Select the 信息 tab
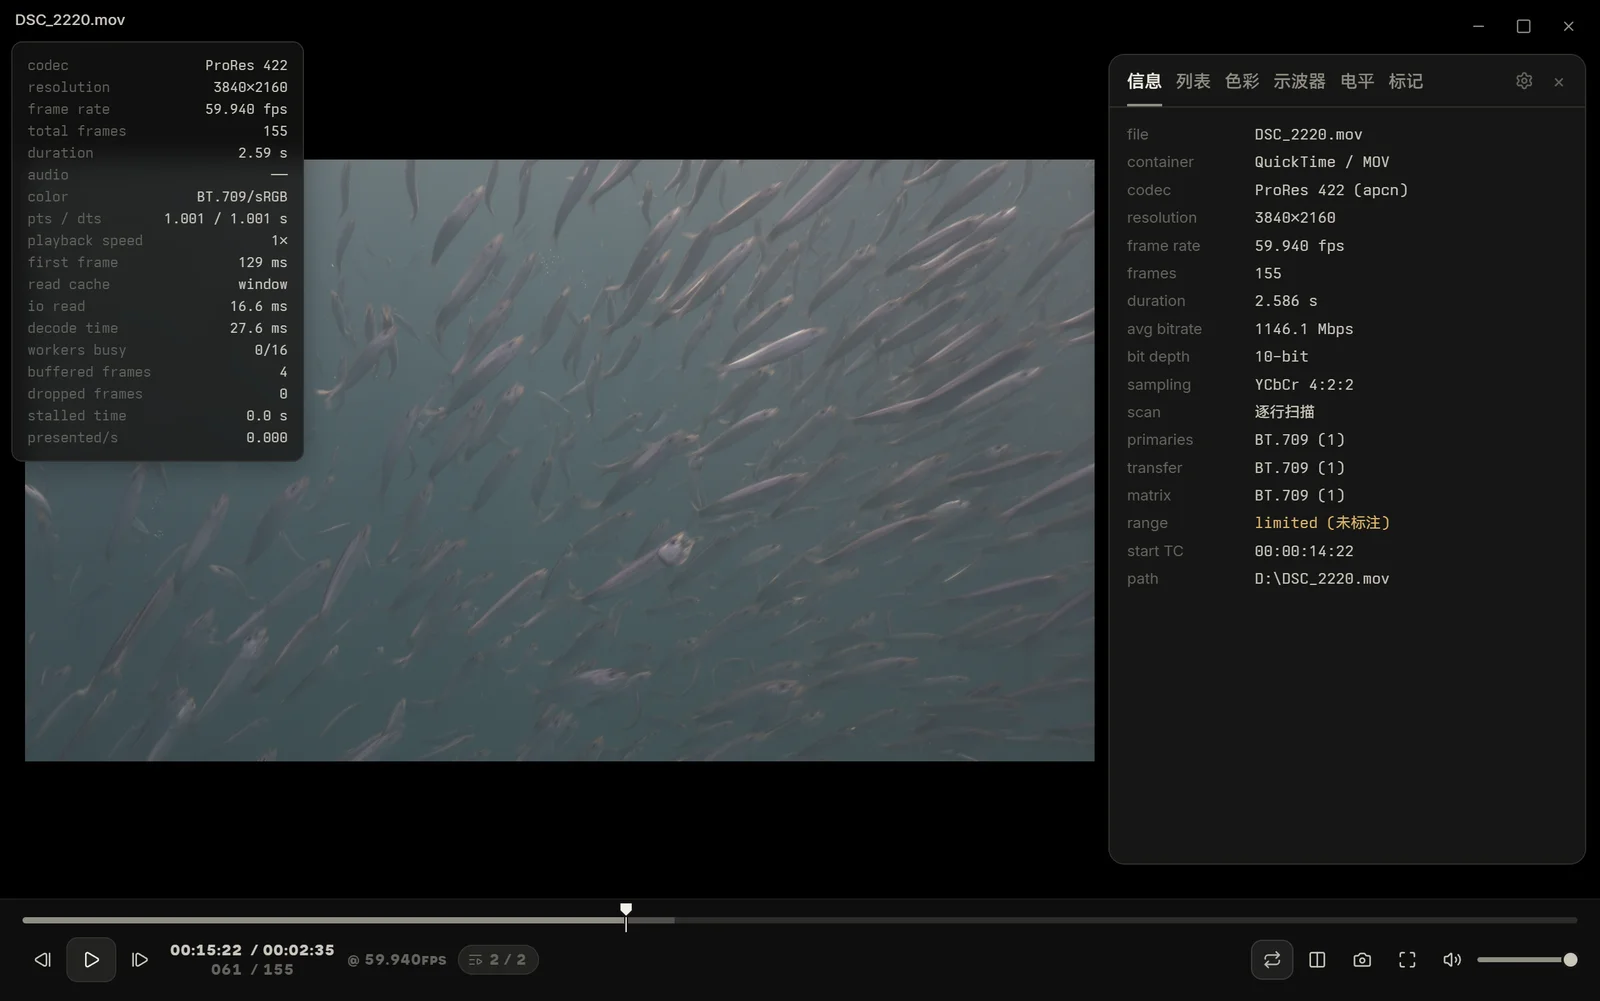The width and height of the screenshot is (1600, 1001). pyautogui.click(x=1144, y=81)
